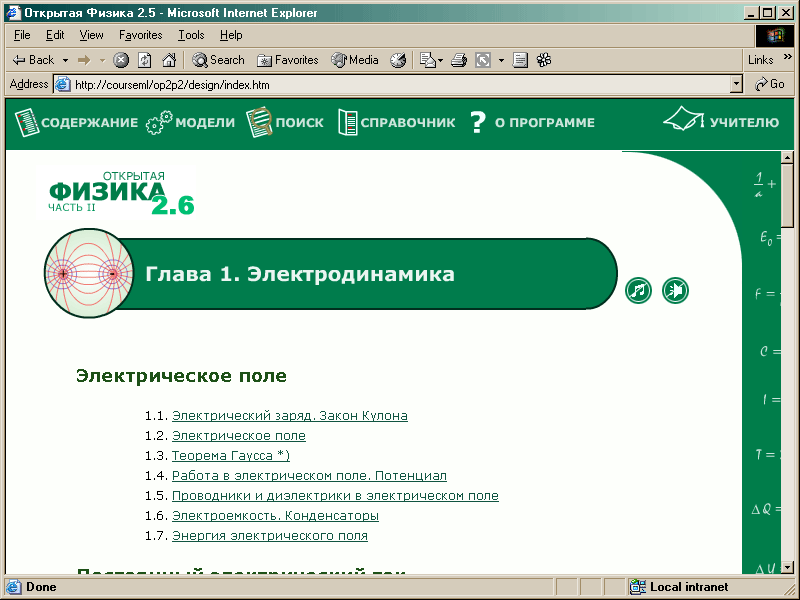Screen dimensions: 800x600
Task: Click the Глава 1. Электродинамика heading
Action: [x=300, y=274]
